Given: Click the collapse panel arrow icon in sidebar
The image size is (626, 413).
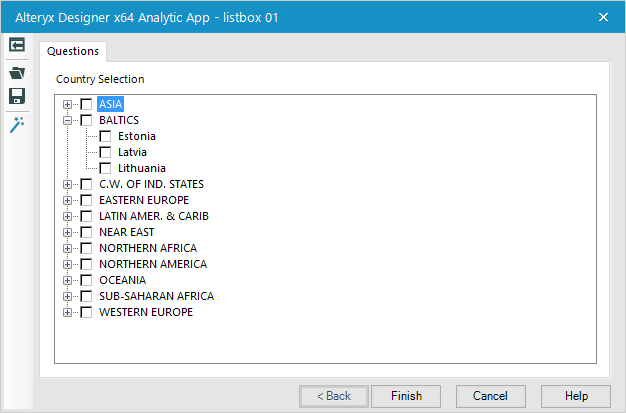Looking at the screenshot, I should 16,45.
